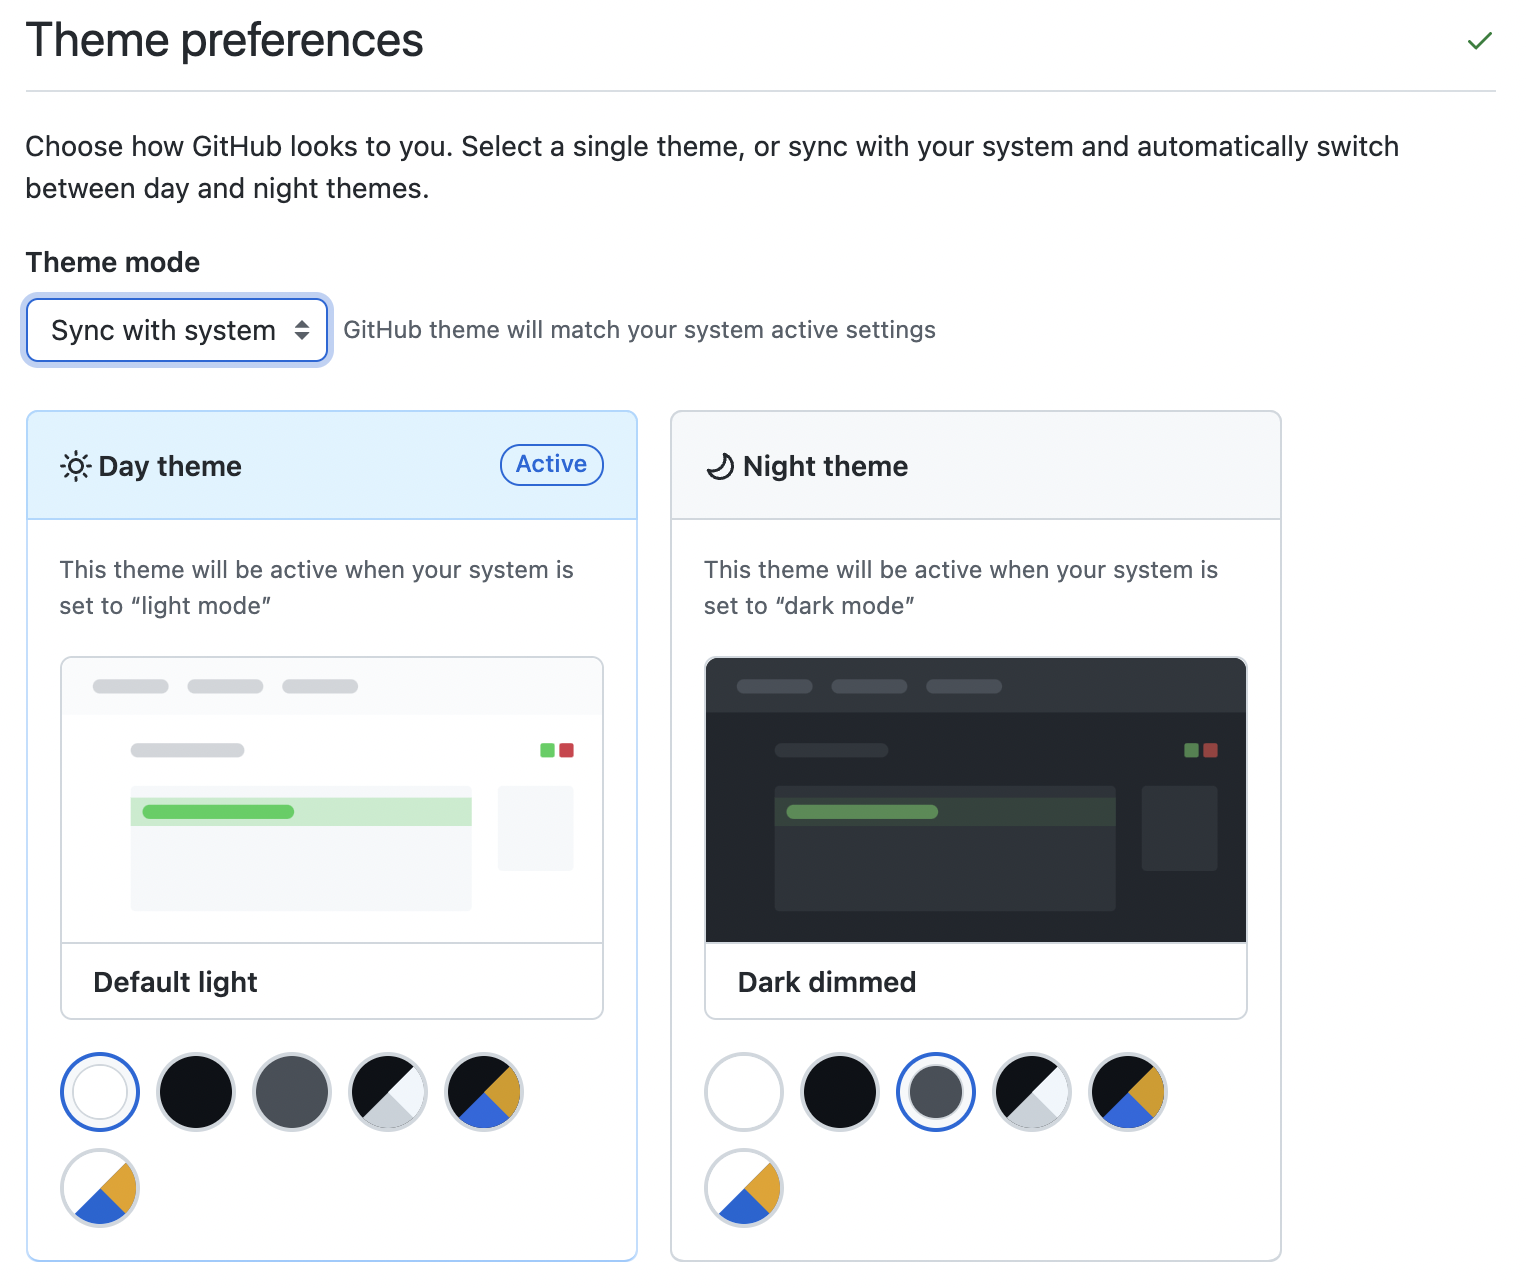
Task: Select the white theme circle under Night theme
Action: click(x=743, y=1092)
